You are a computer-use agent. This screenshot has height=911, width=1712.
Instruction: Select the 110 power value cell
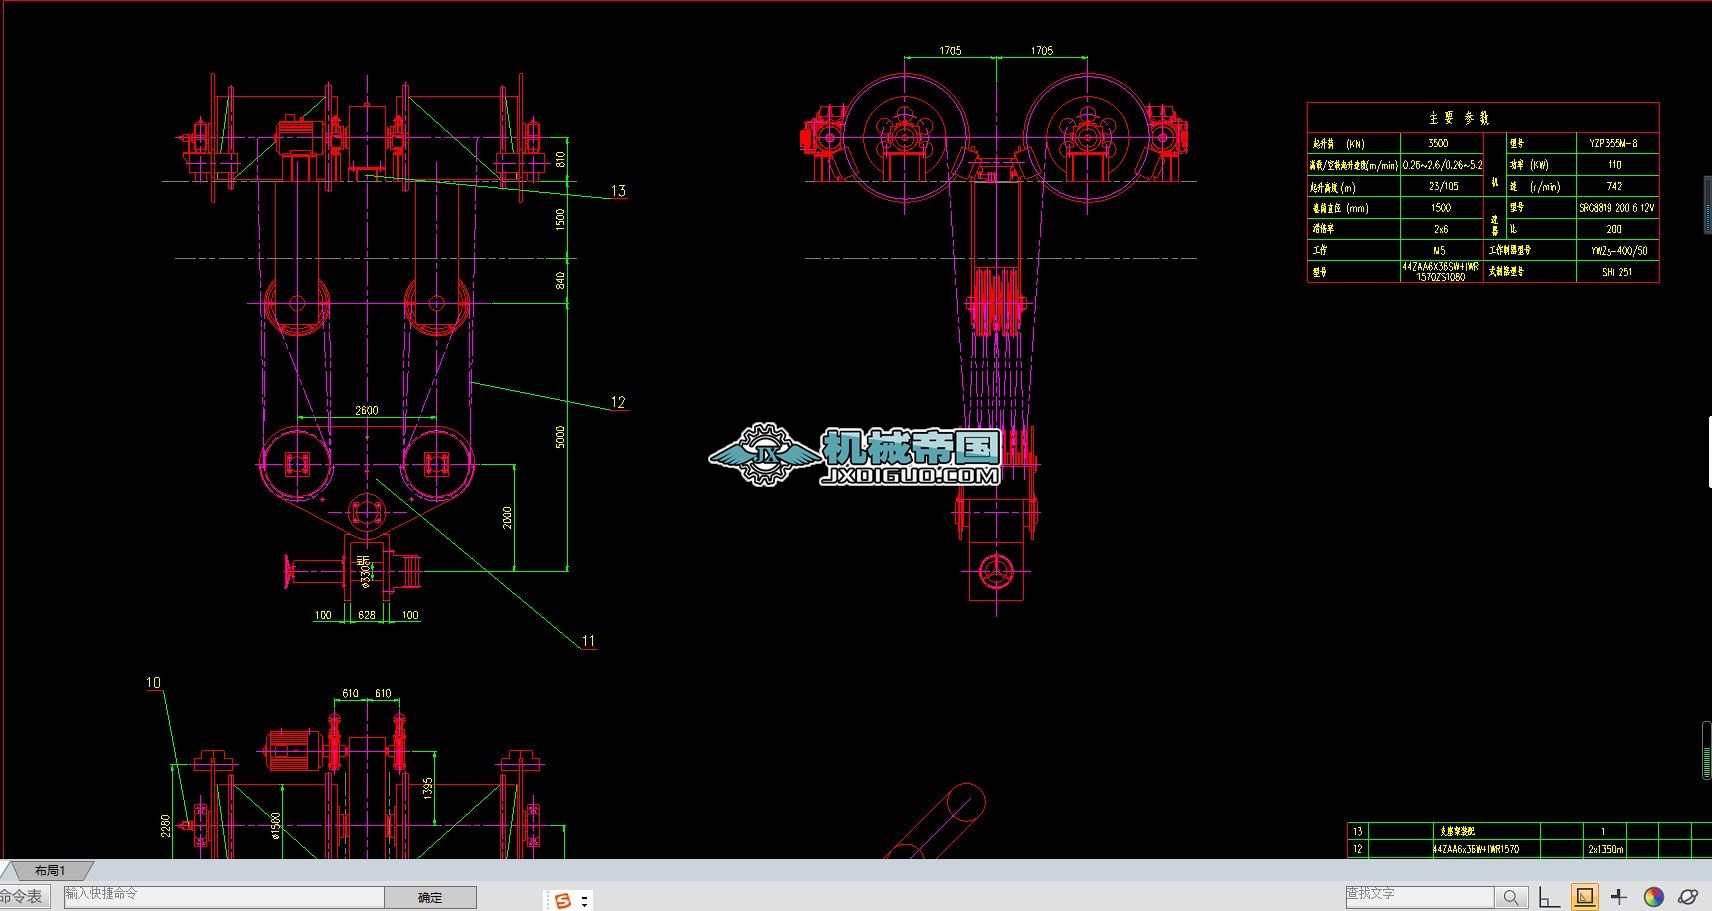tap(1614, 165)
